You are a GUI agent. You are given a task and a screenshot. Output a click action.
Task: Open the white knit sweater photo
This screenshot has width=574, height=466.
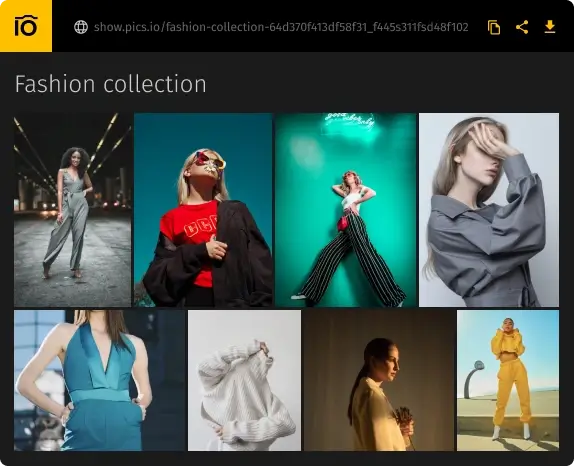(244, 380)
